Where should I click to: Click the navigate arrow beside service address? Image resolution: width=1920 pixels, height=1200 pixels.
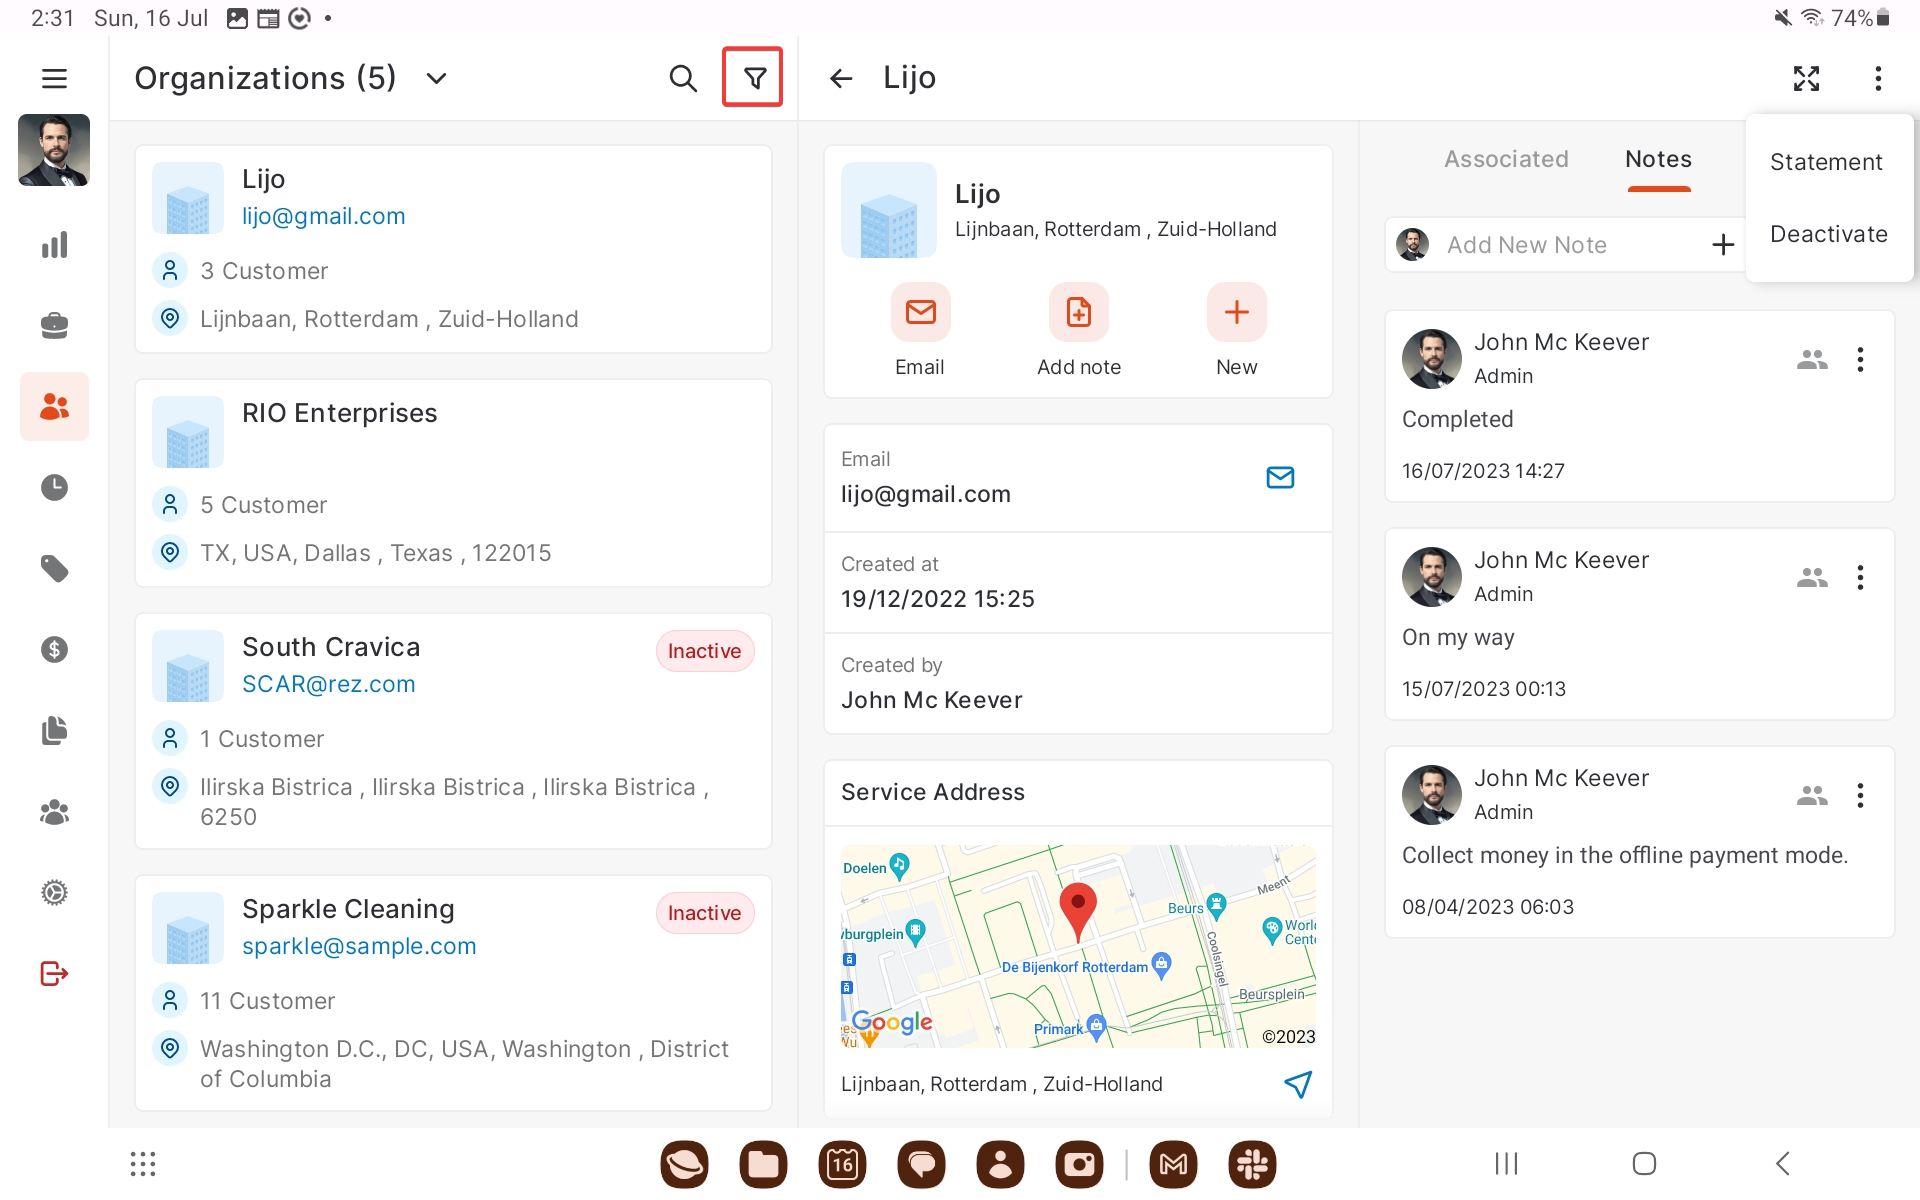1297,1084
